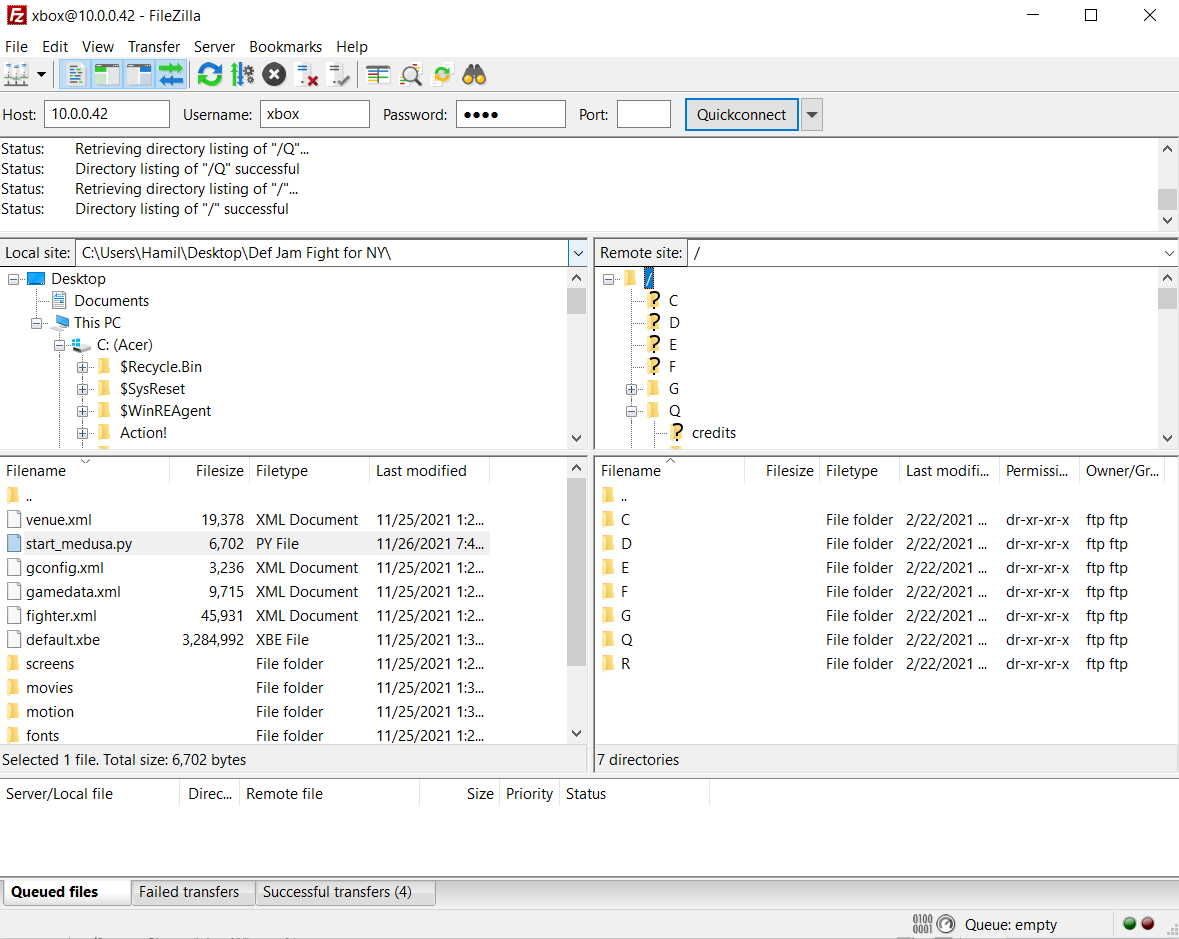Disconnect from the current server

[x=307, y=74]
